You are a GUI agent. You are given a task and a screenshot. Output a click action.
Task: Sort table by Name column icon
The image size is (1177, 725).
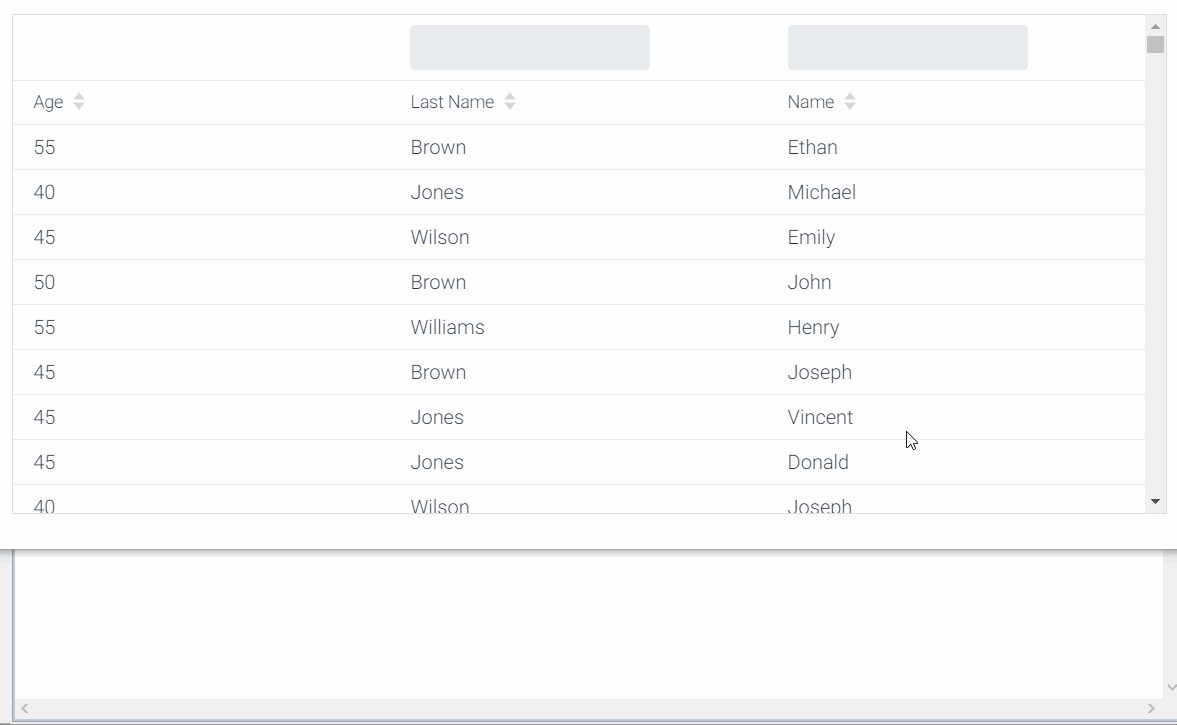(850, 102)
